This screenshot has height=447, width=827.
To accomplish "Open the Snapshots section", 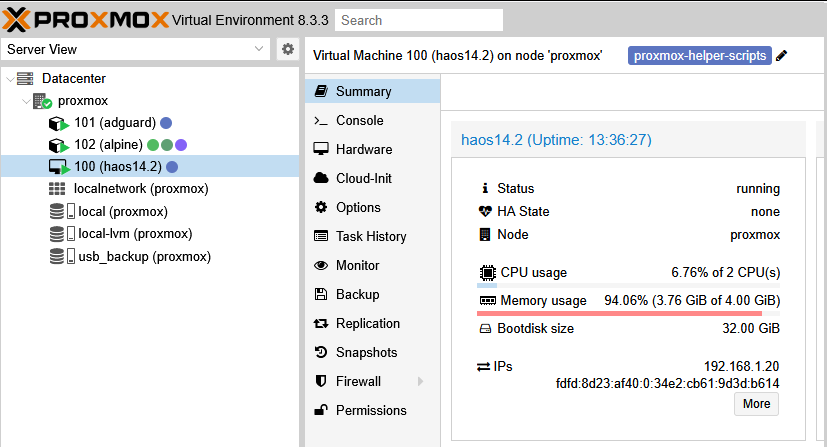I will (x=366, y=352).
